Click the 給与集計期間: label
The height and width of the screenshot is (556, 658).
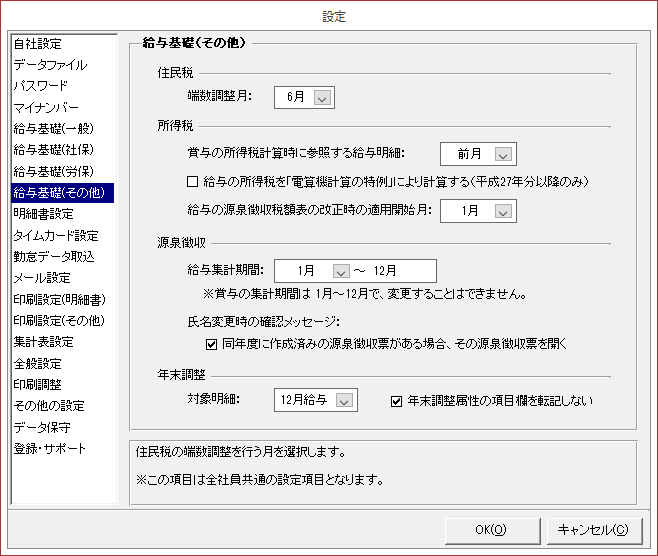(226, 270)
